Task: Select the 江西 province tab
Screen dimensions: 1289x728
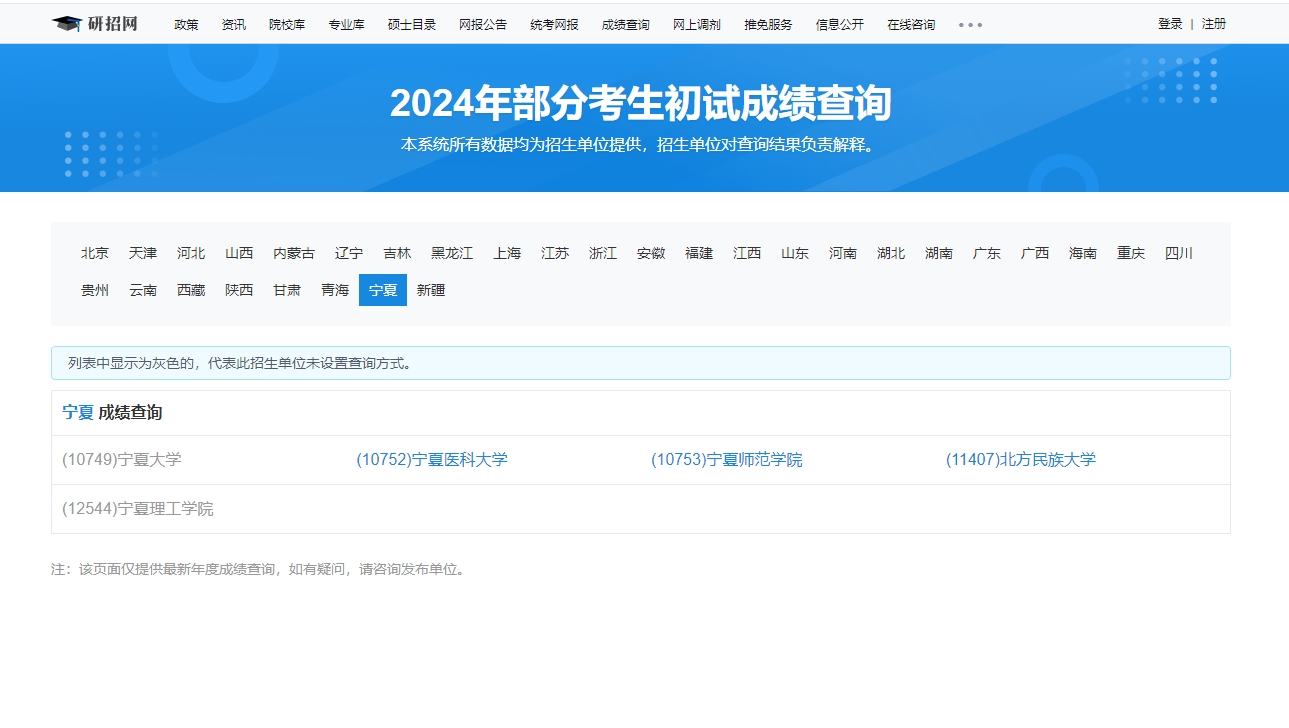Action: (747, 253)
